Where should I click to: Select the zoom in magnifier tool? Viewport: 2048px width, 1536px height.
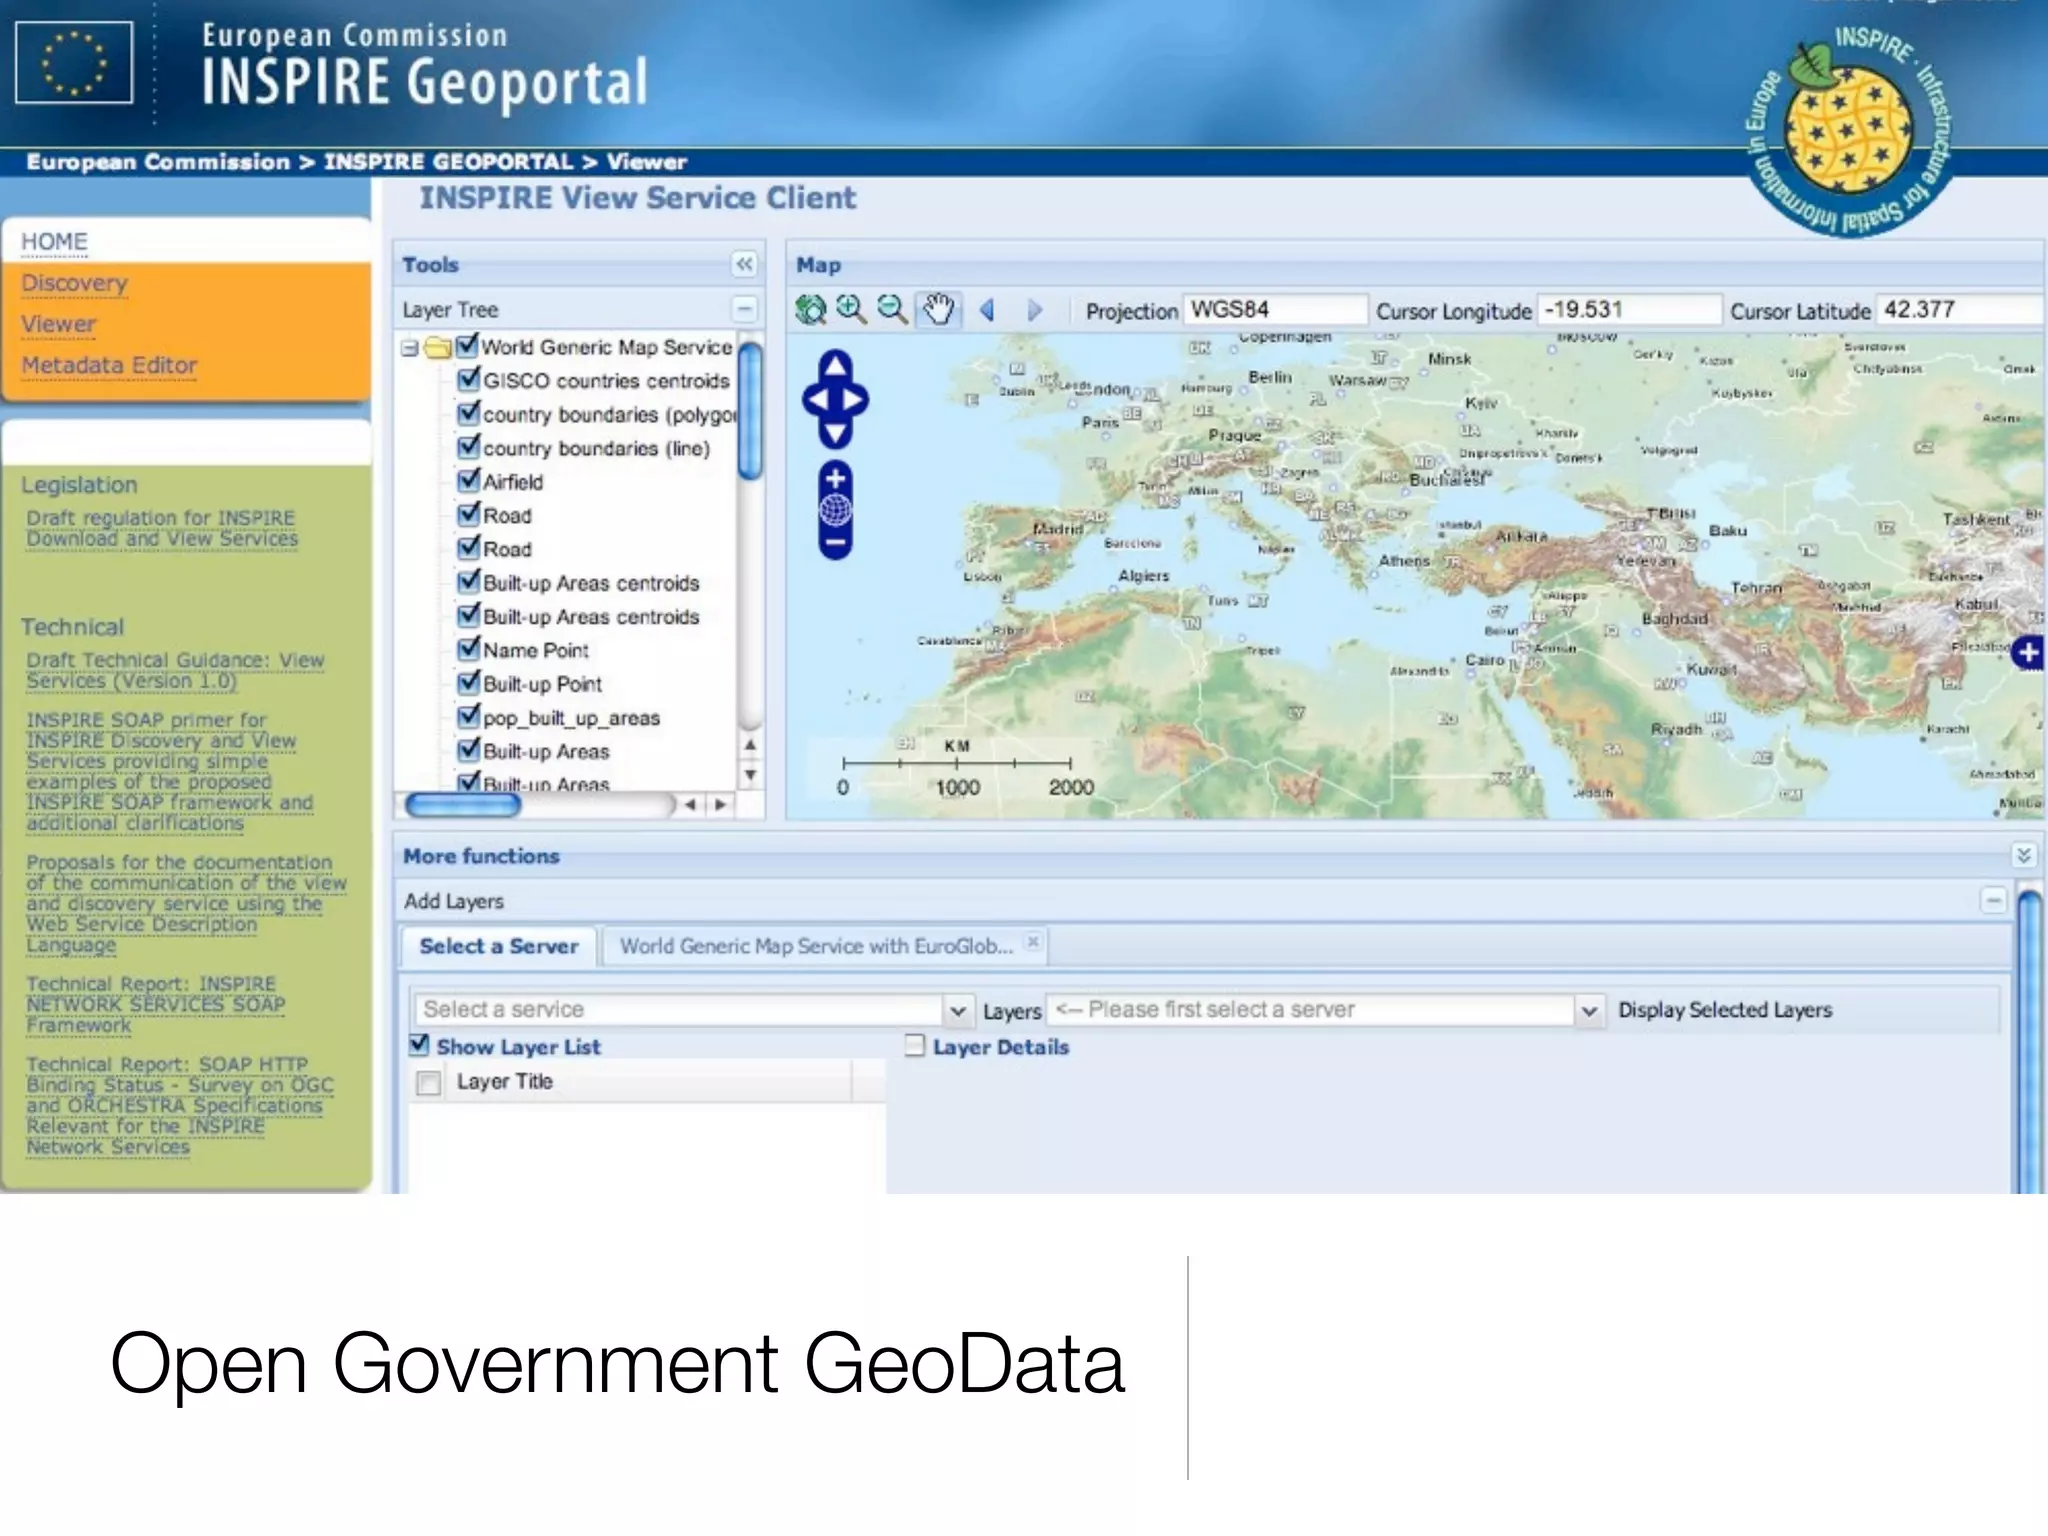851,310
